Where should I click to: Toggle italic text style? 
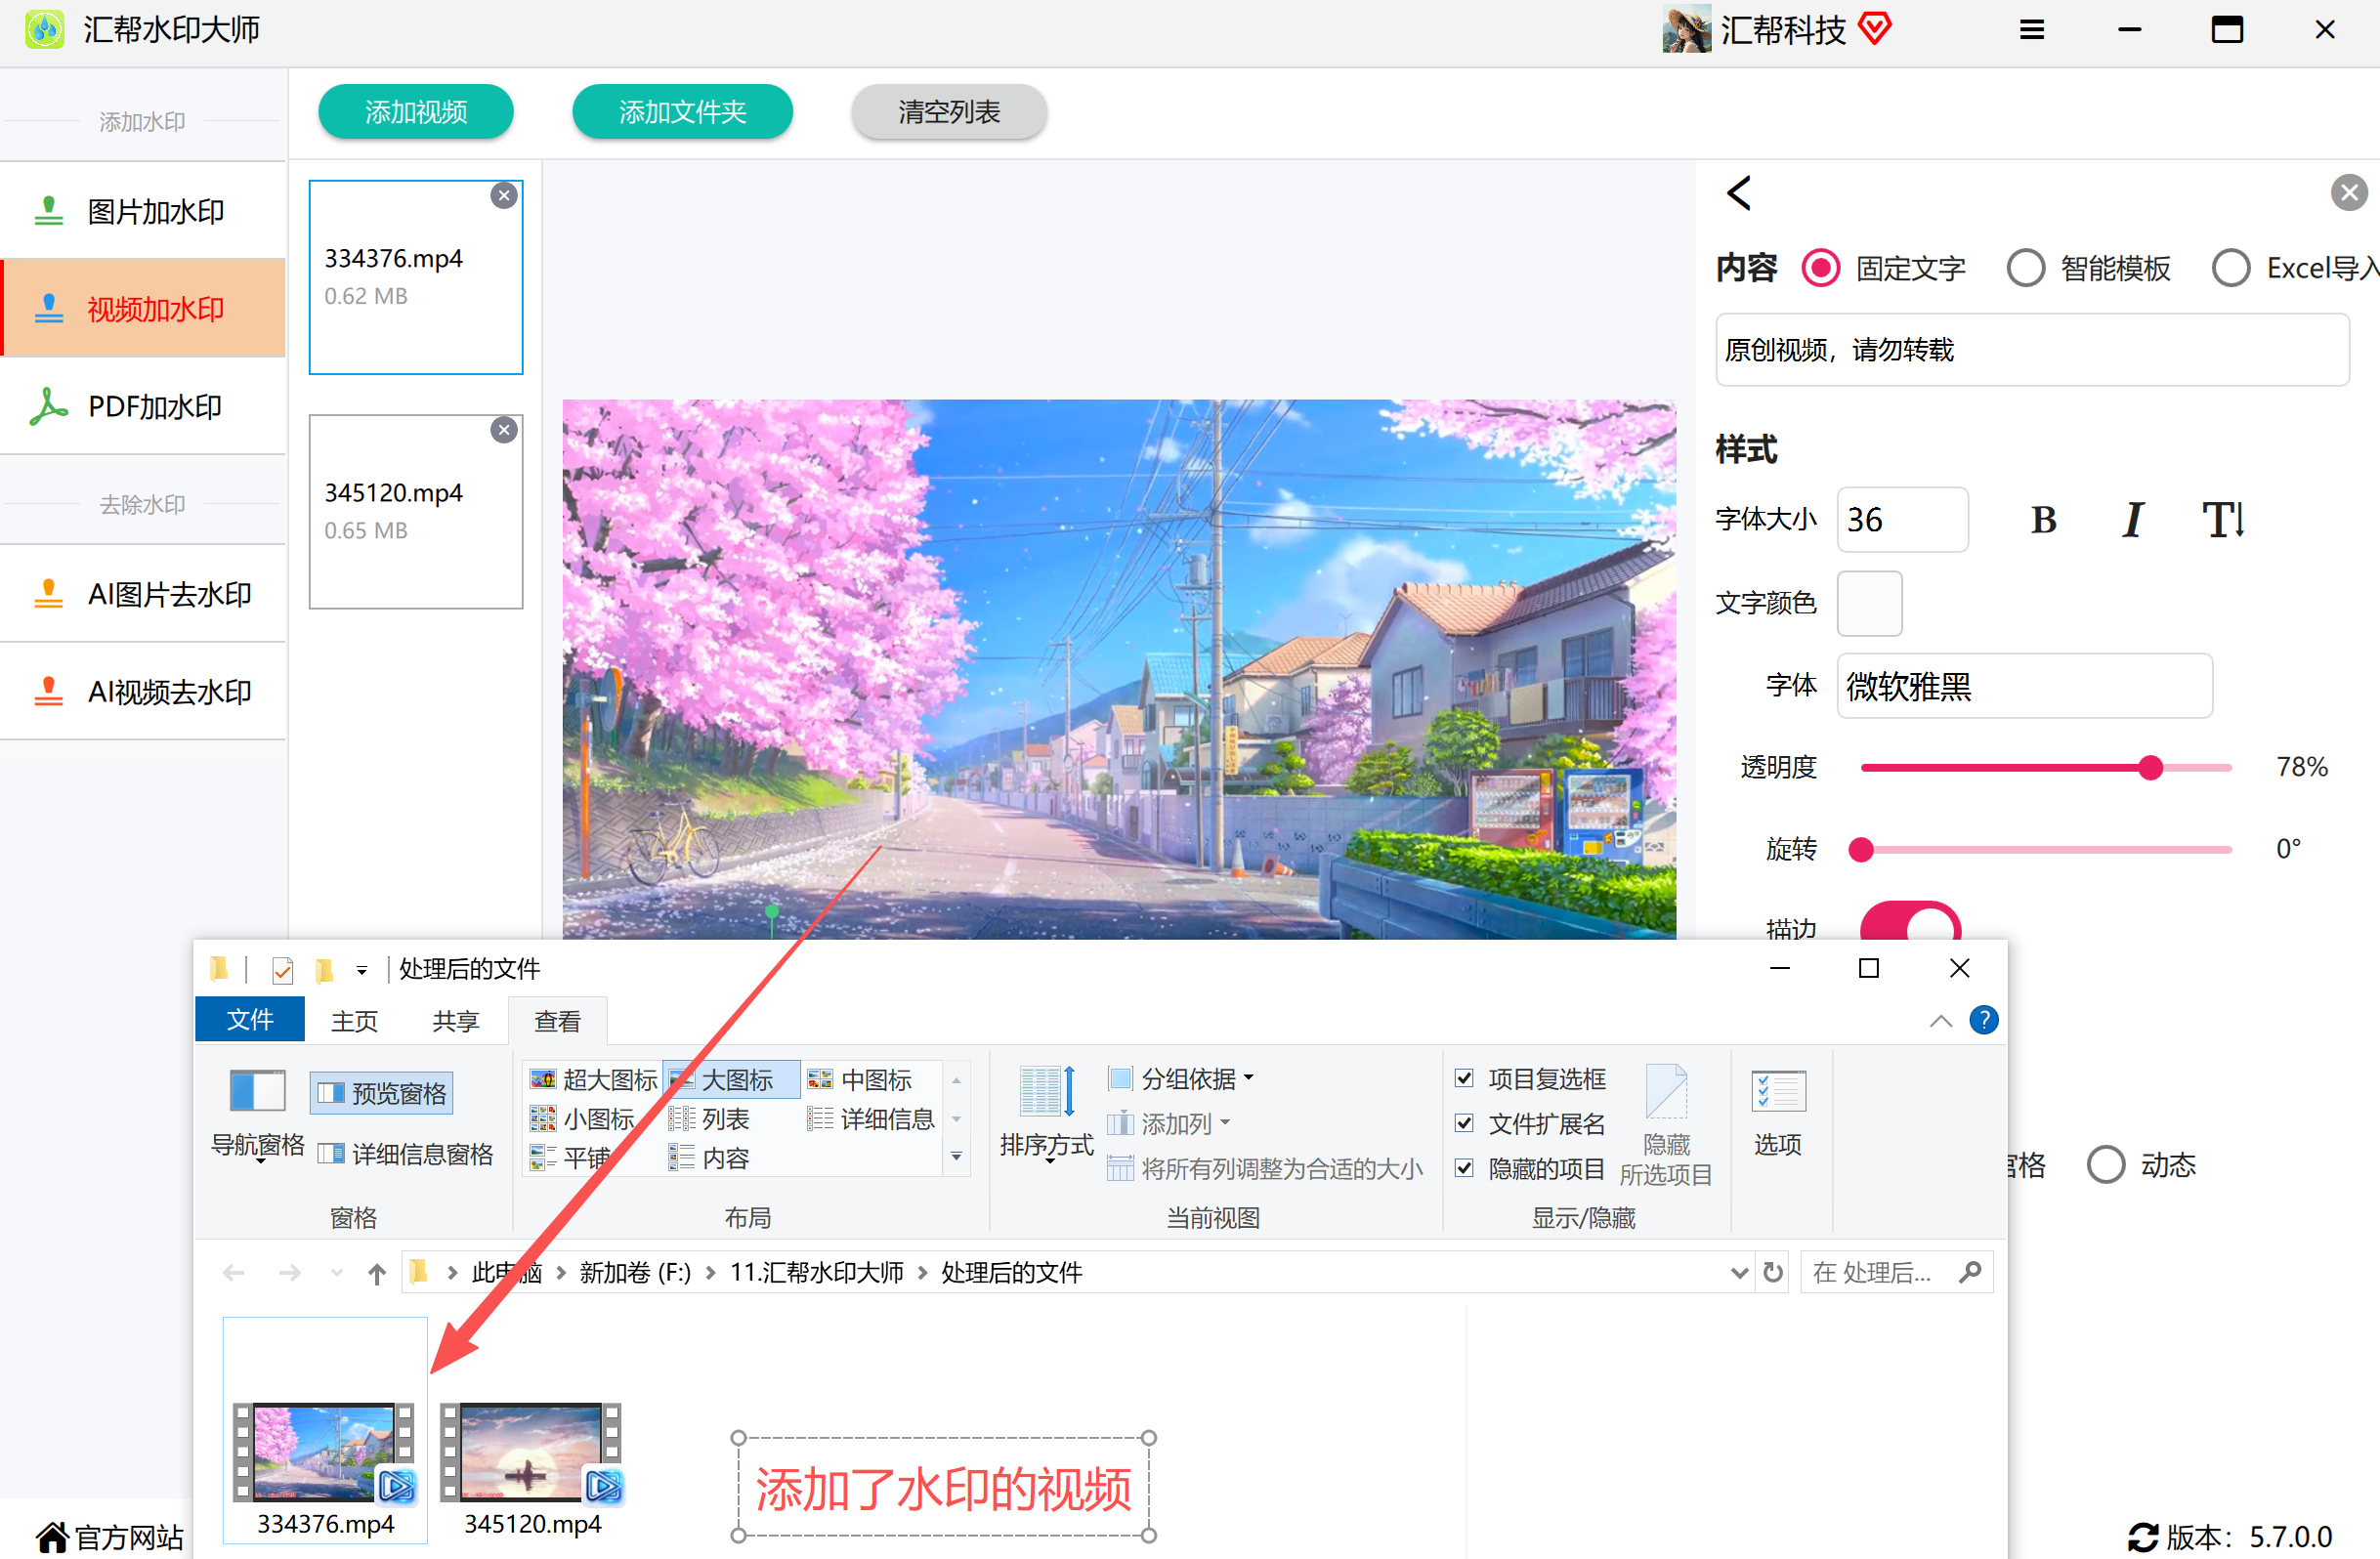pos(2132,520)
